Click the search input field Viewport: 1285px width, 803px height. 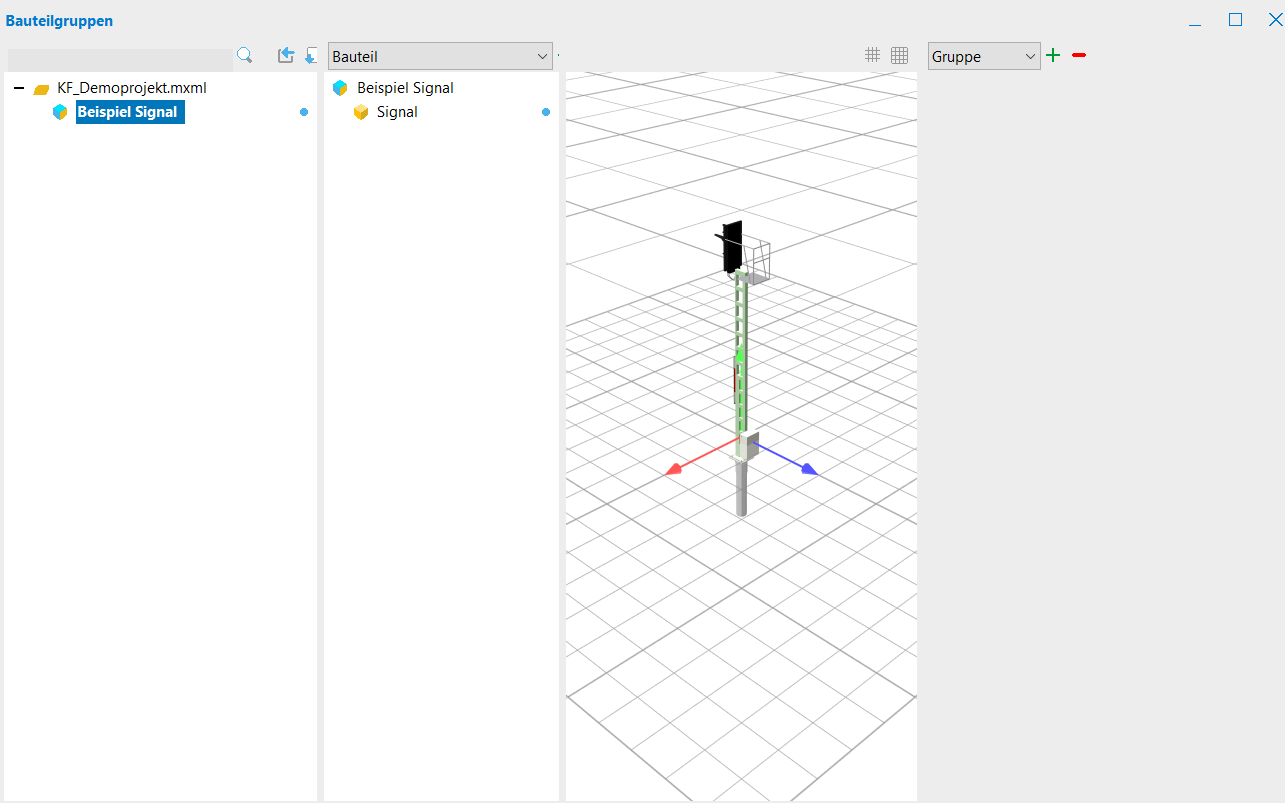119,59
